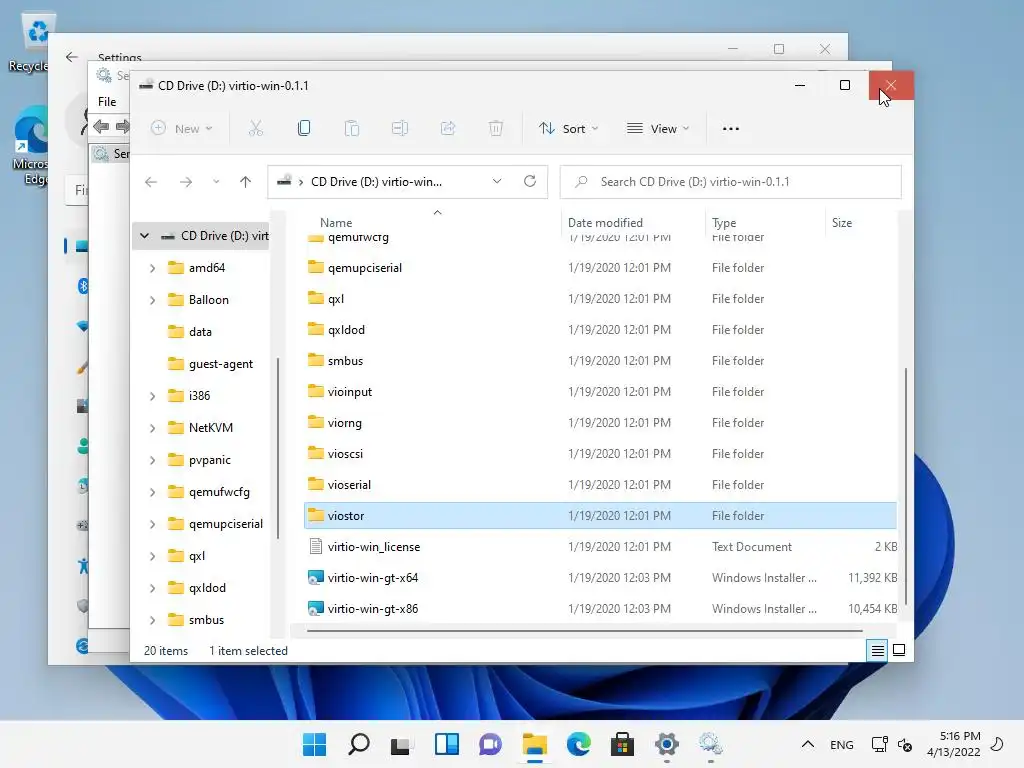Select the viorng folder
The image size is (1024, 768).
pyautogui.click(x=600, y=423)
